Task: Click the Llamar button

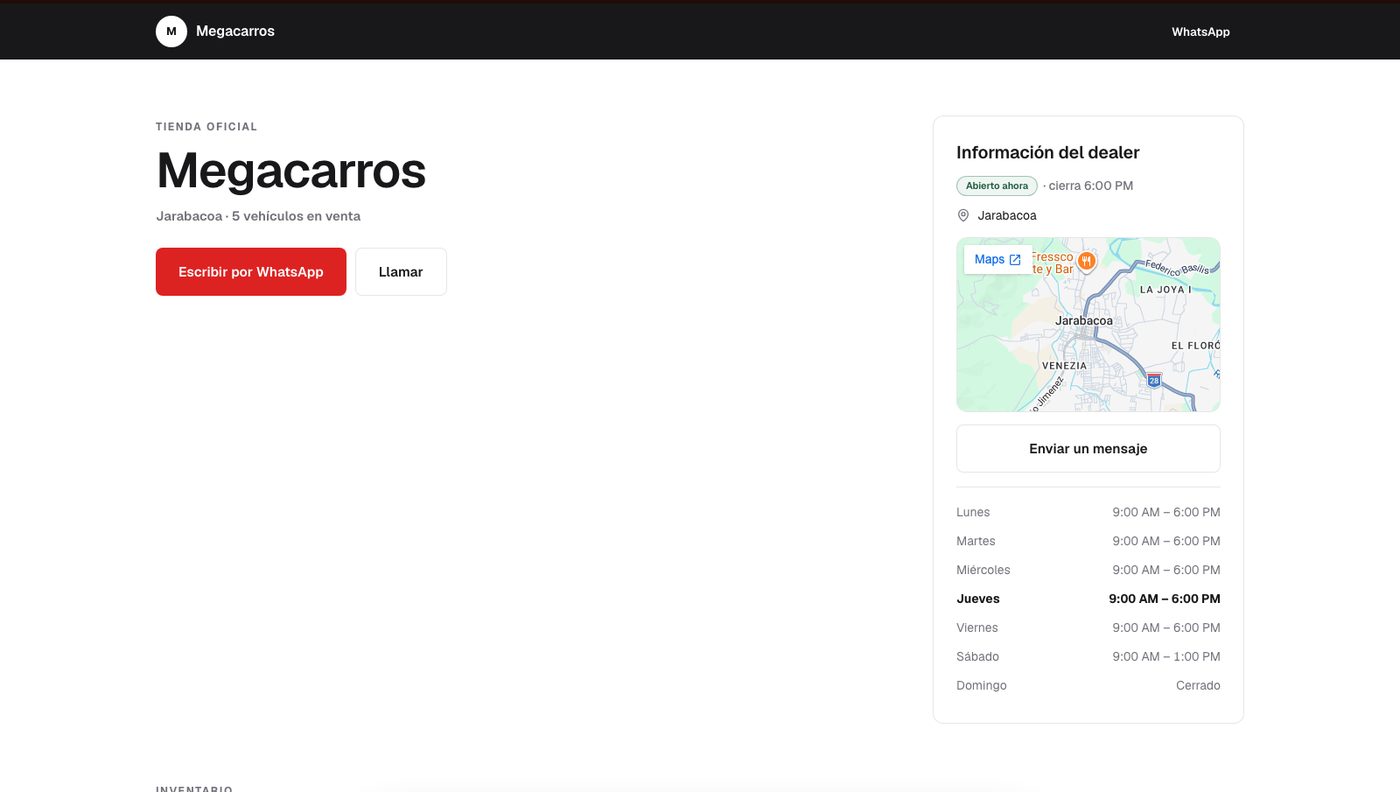Action: click(x=401, y=272)
